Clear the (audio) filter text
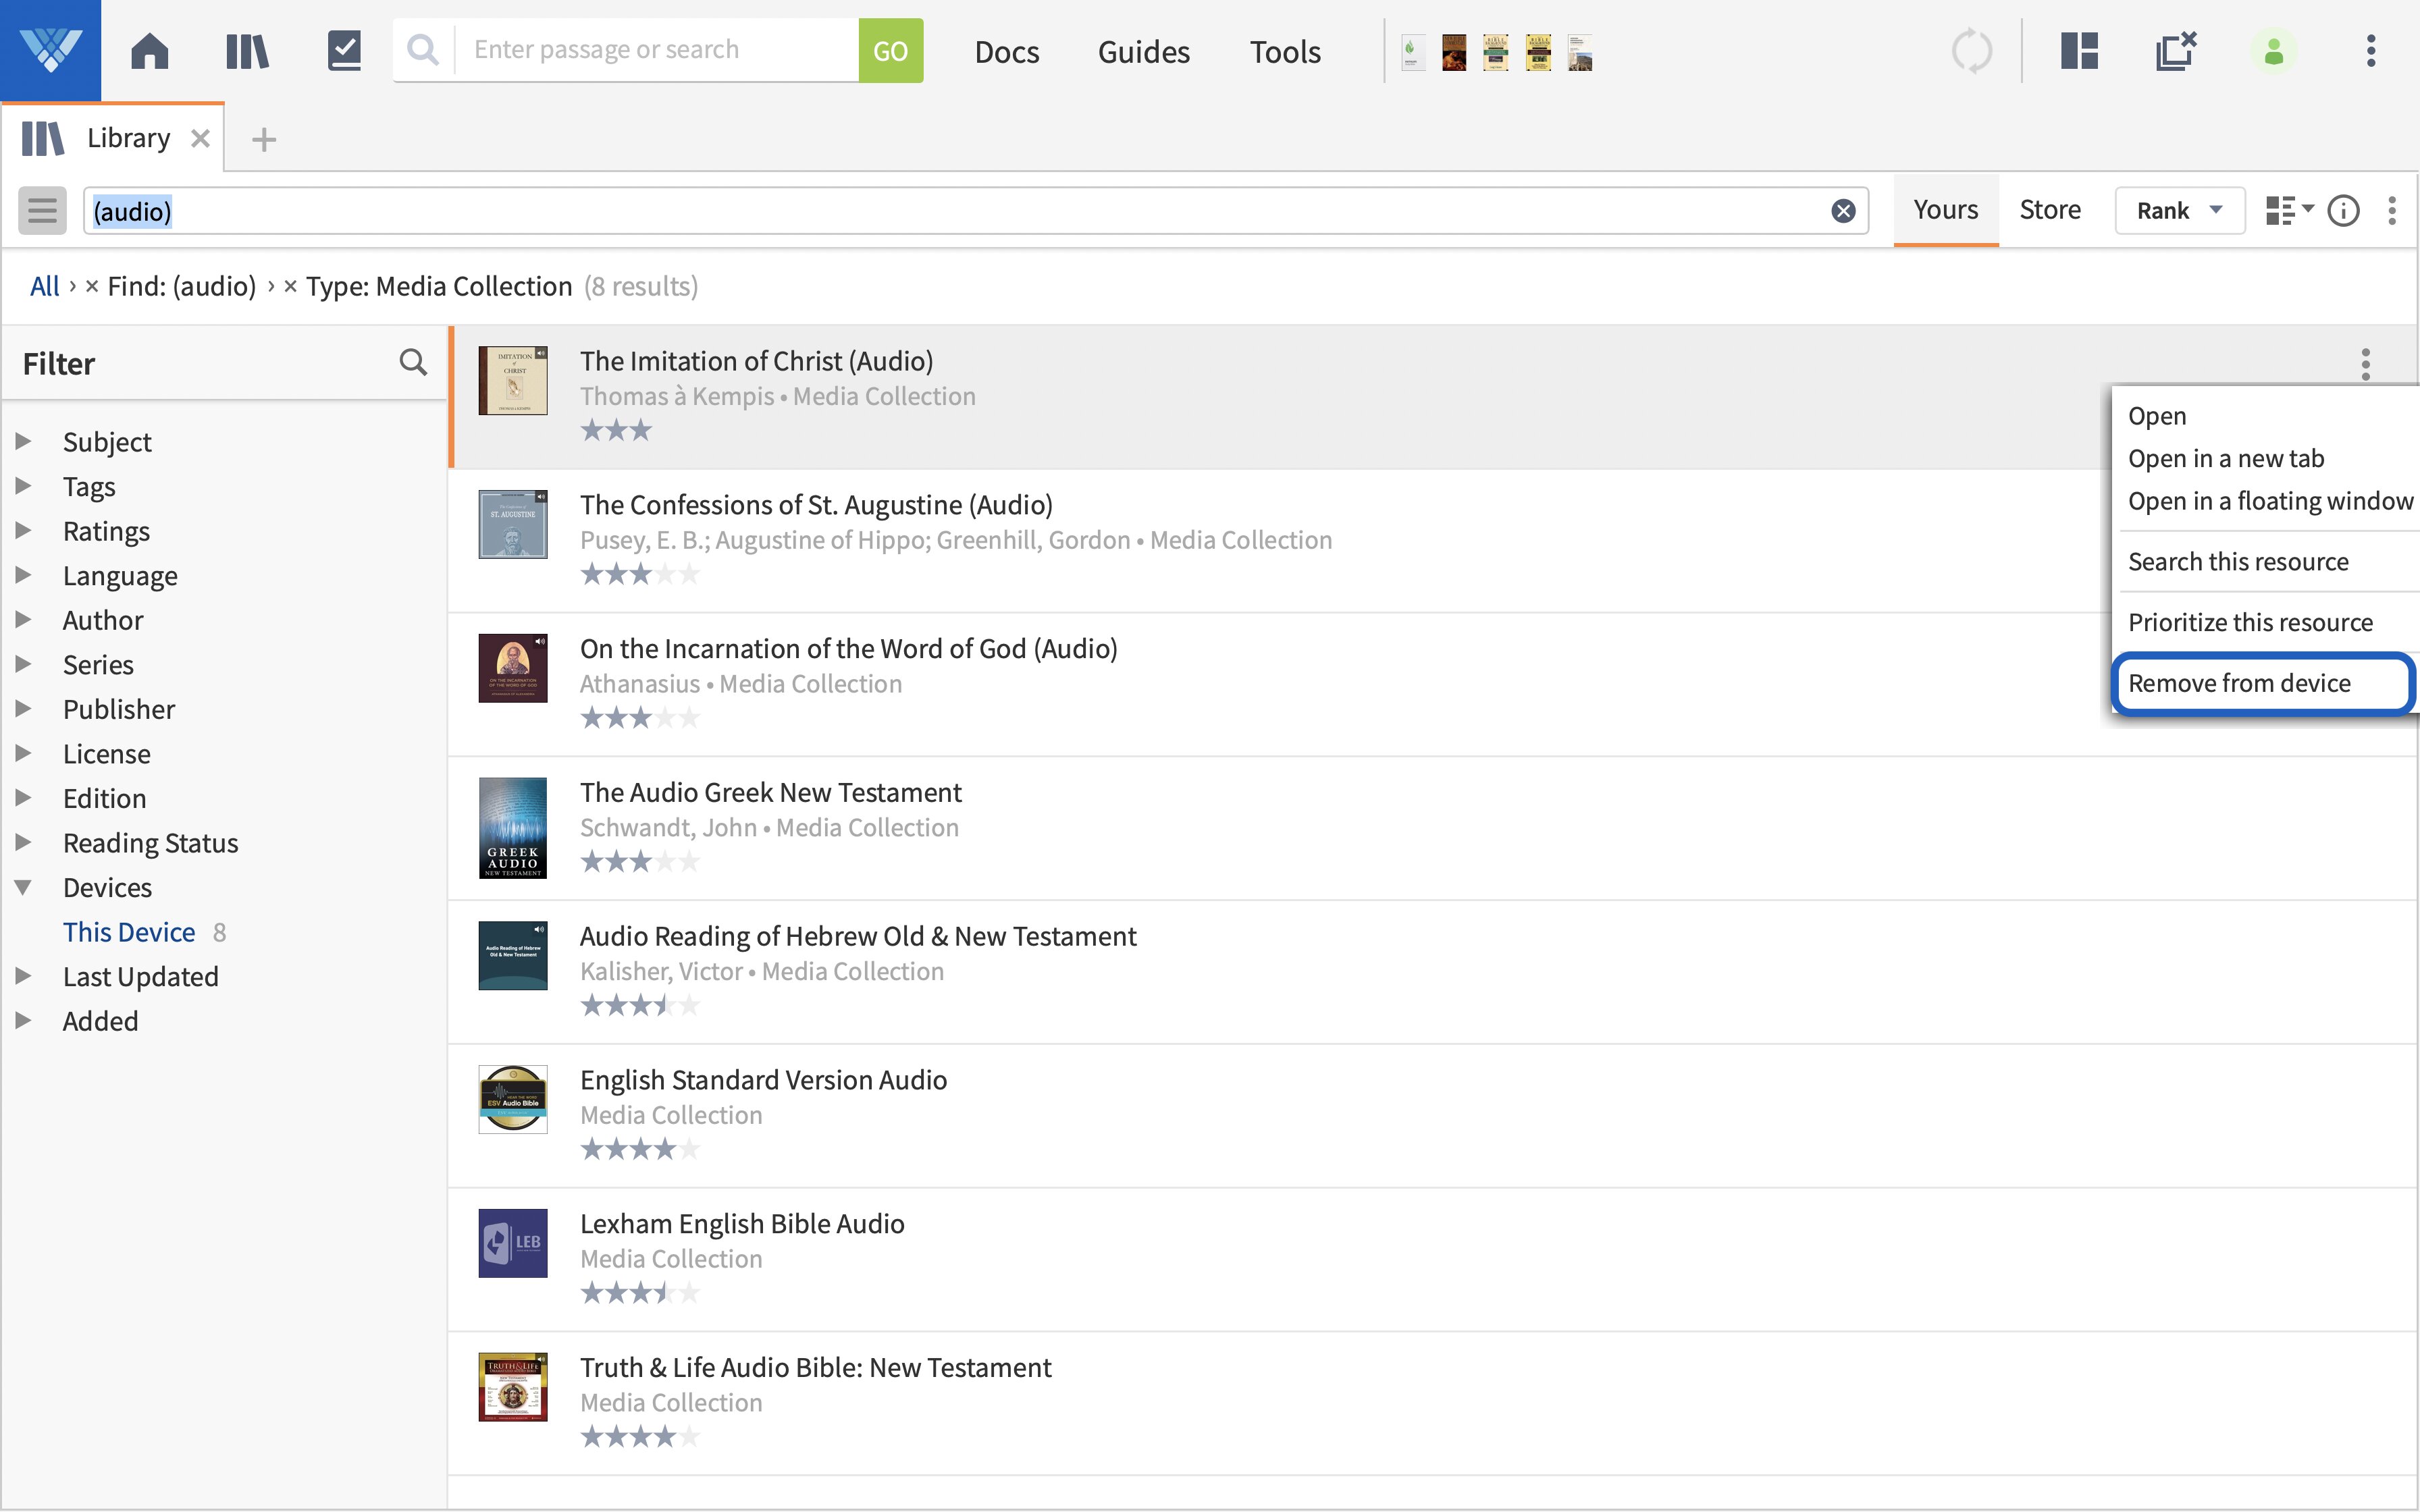 click(x=1843, y=211)
